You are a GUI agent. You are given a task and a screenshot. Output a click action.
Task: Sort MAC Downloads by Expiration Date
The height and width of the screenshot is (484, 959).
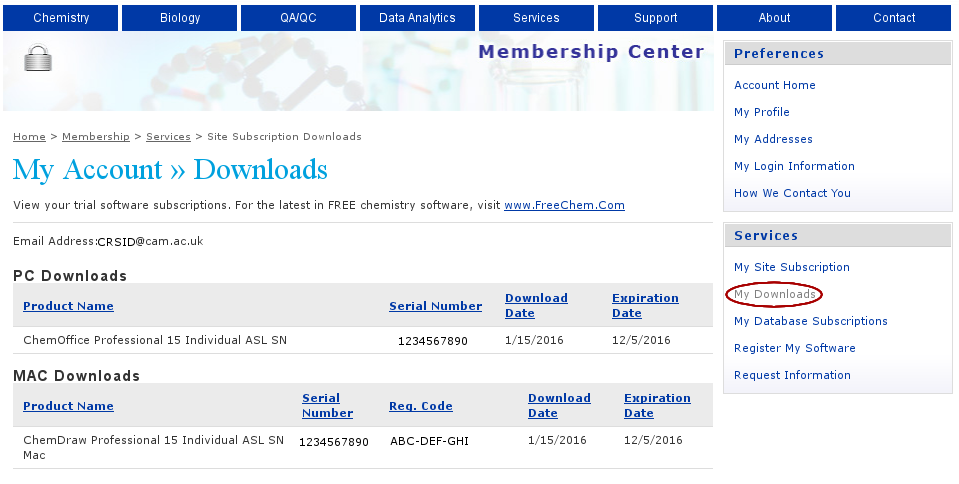pyautogui.click(x=657, y=405)
